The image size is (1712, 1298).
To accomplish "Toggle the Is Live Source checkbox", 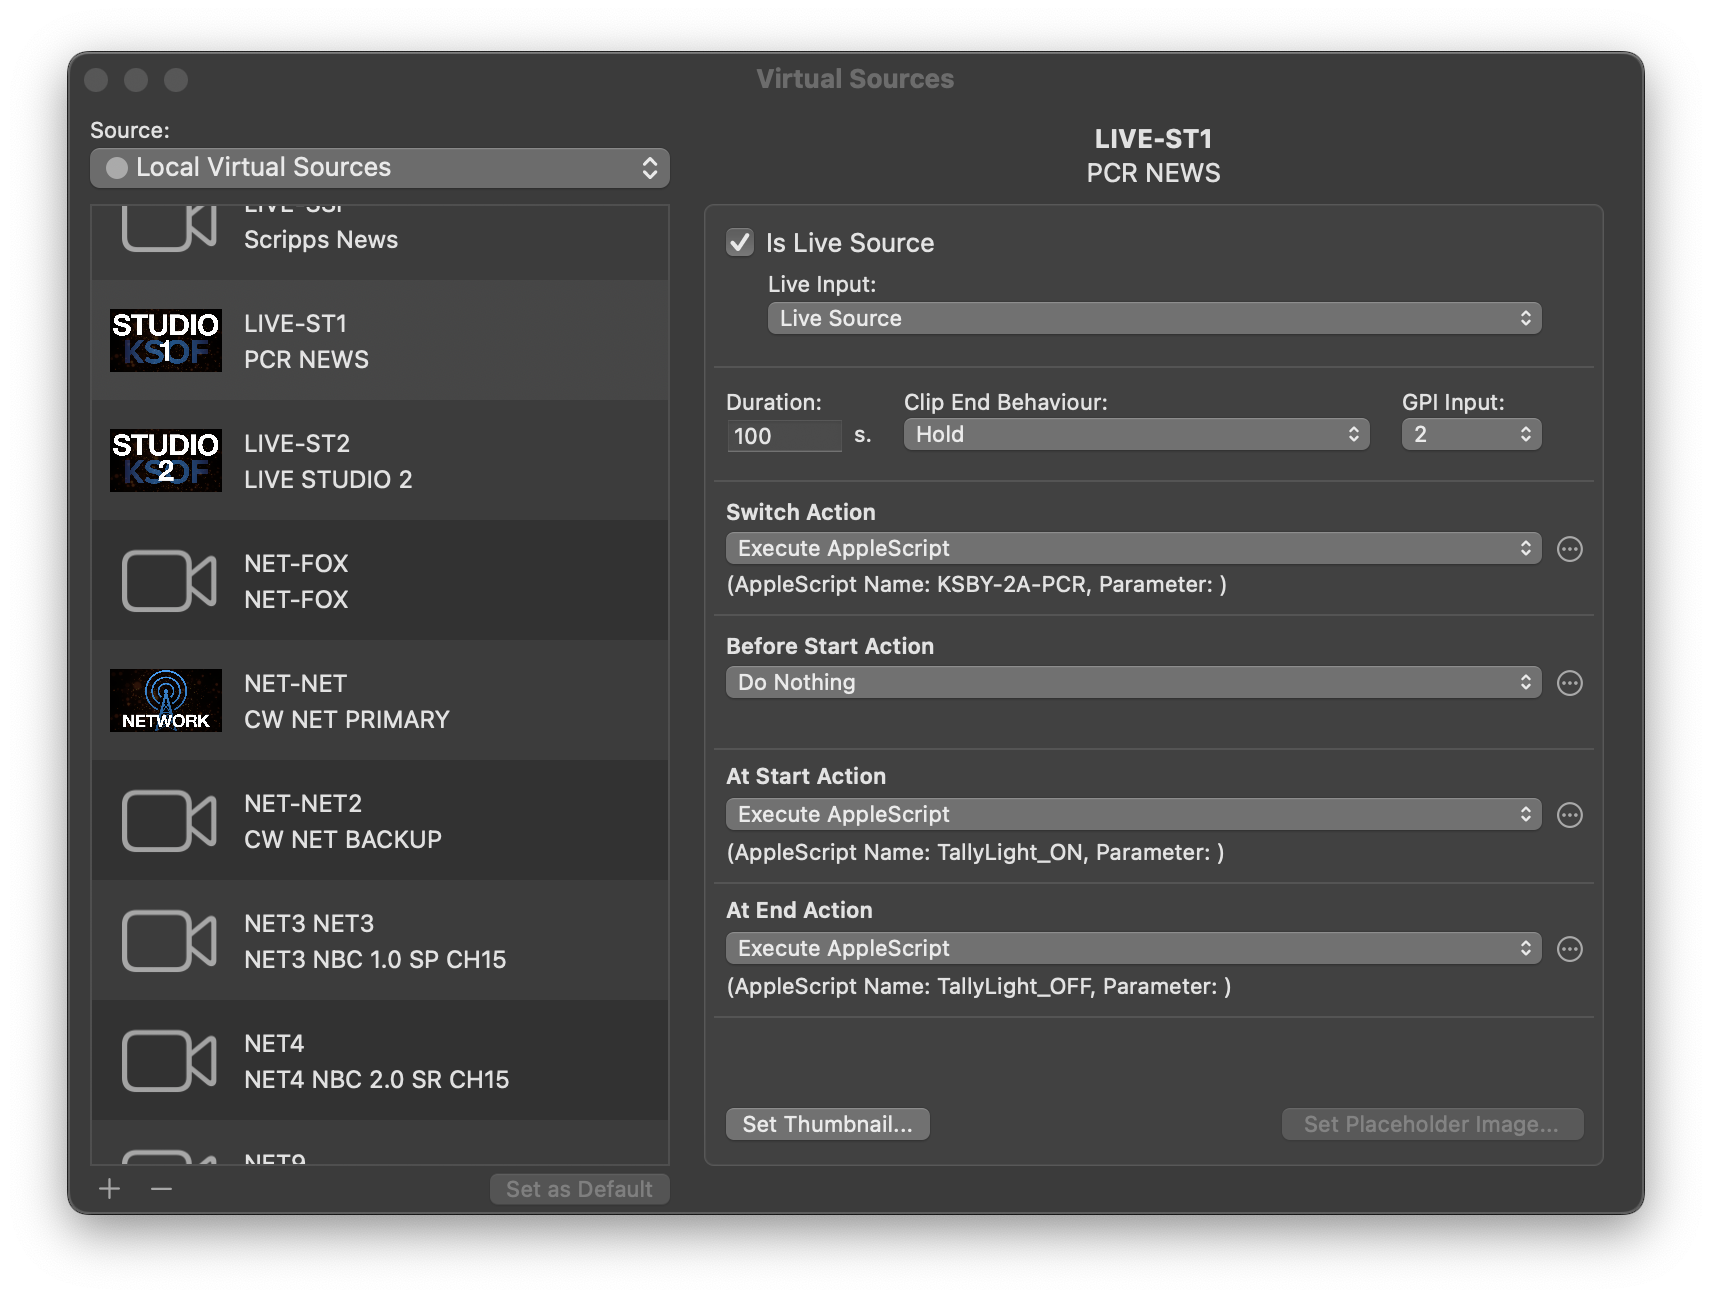I will pyautogui.click(x=740, y=242).
